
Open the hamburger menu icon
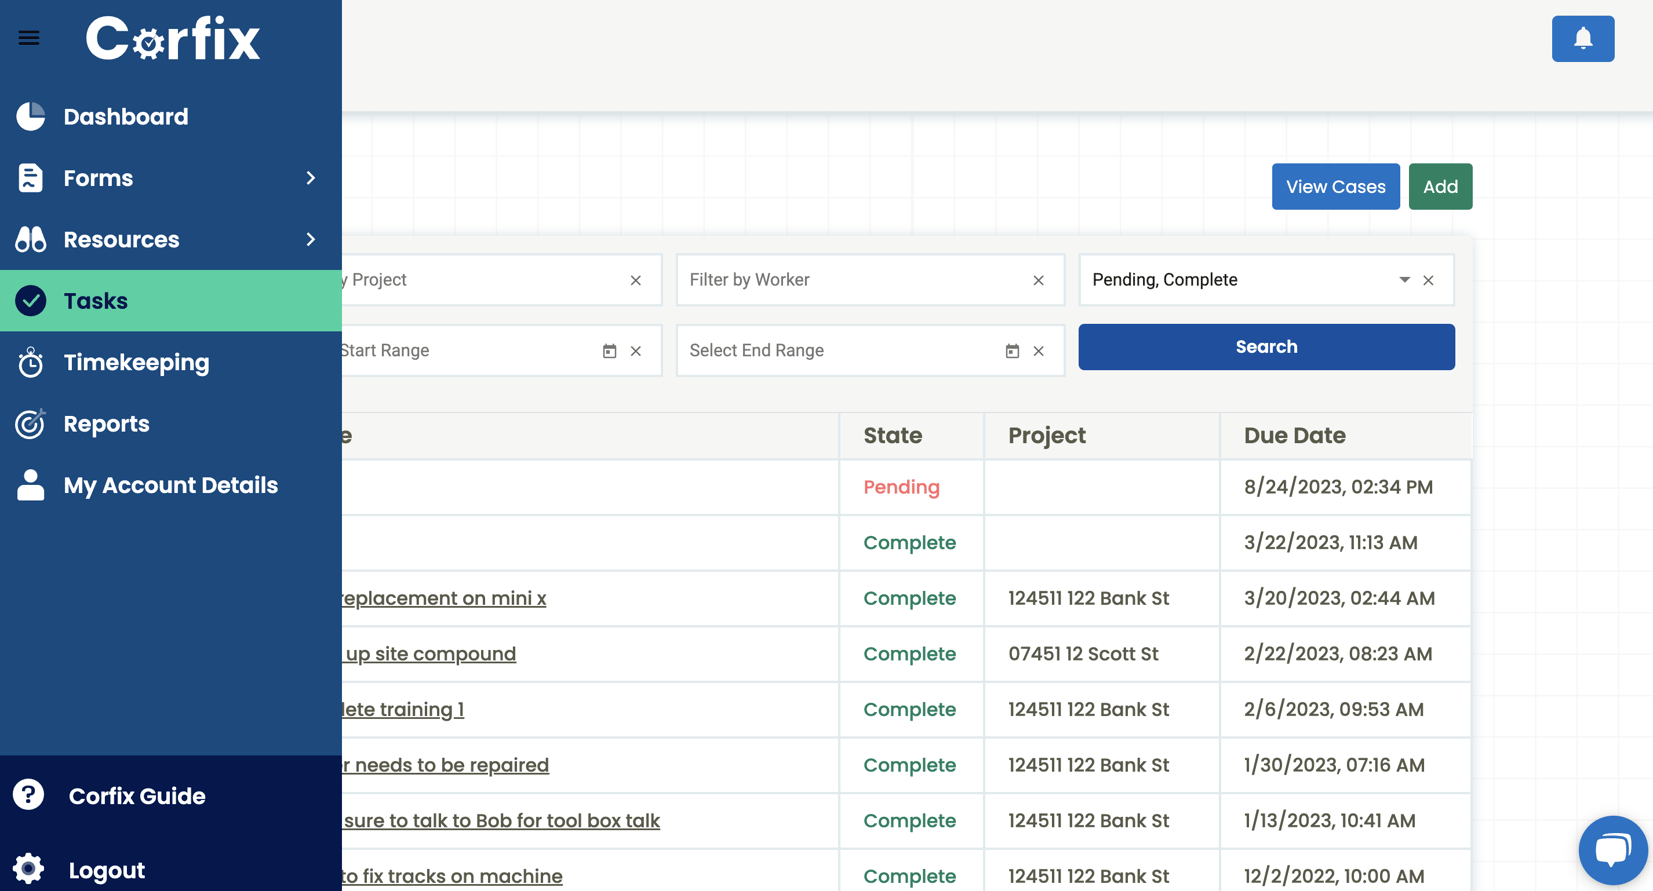click(29, 38)
